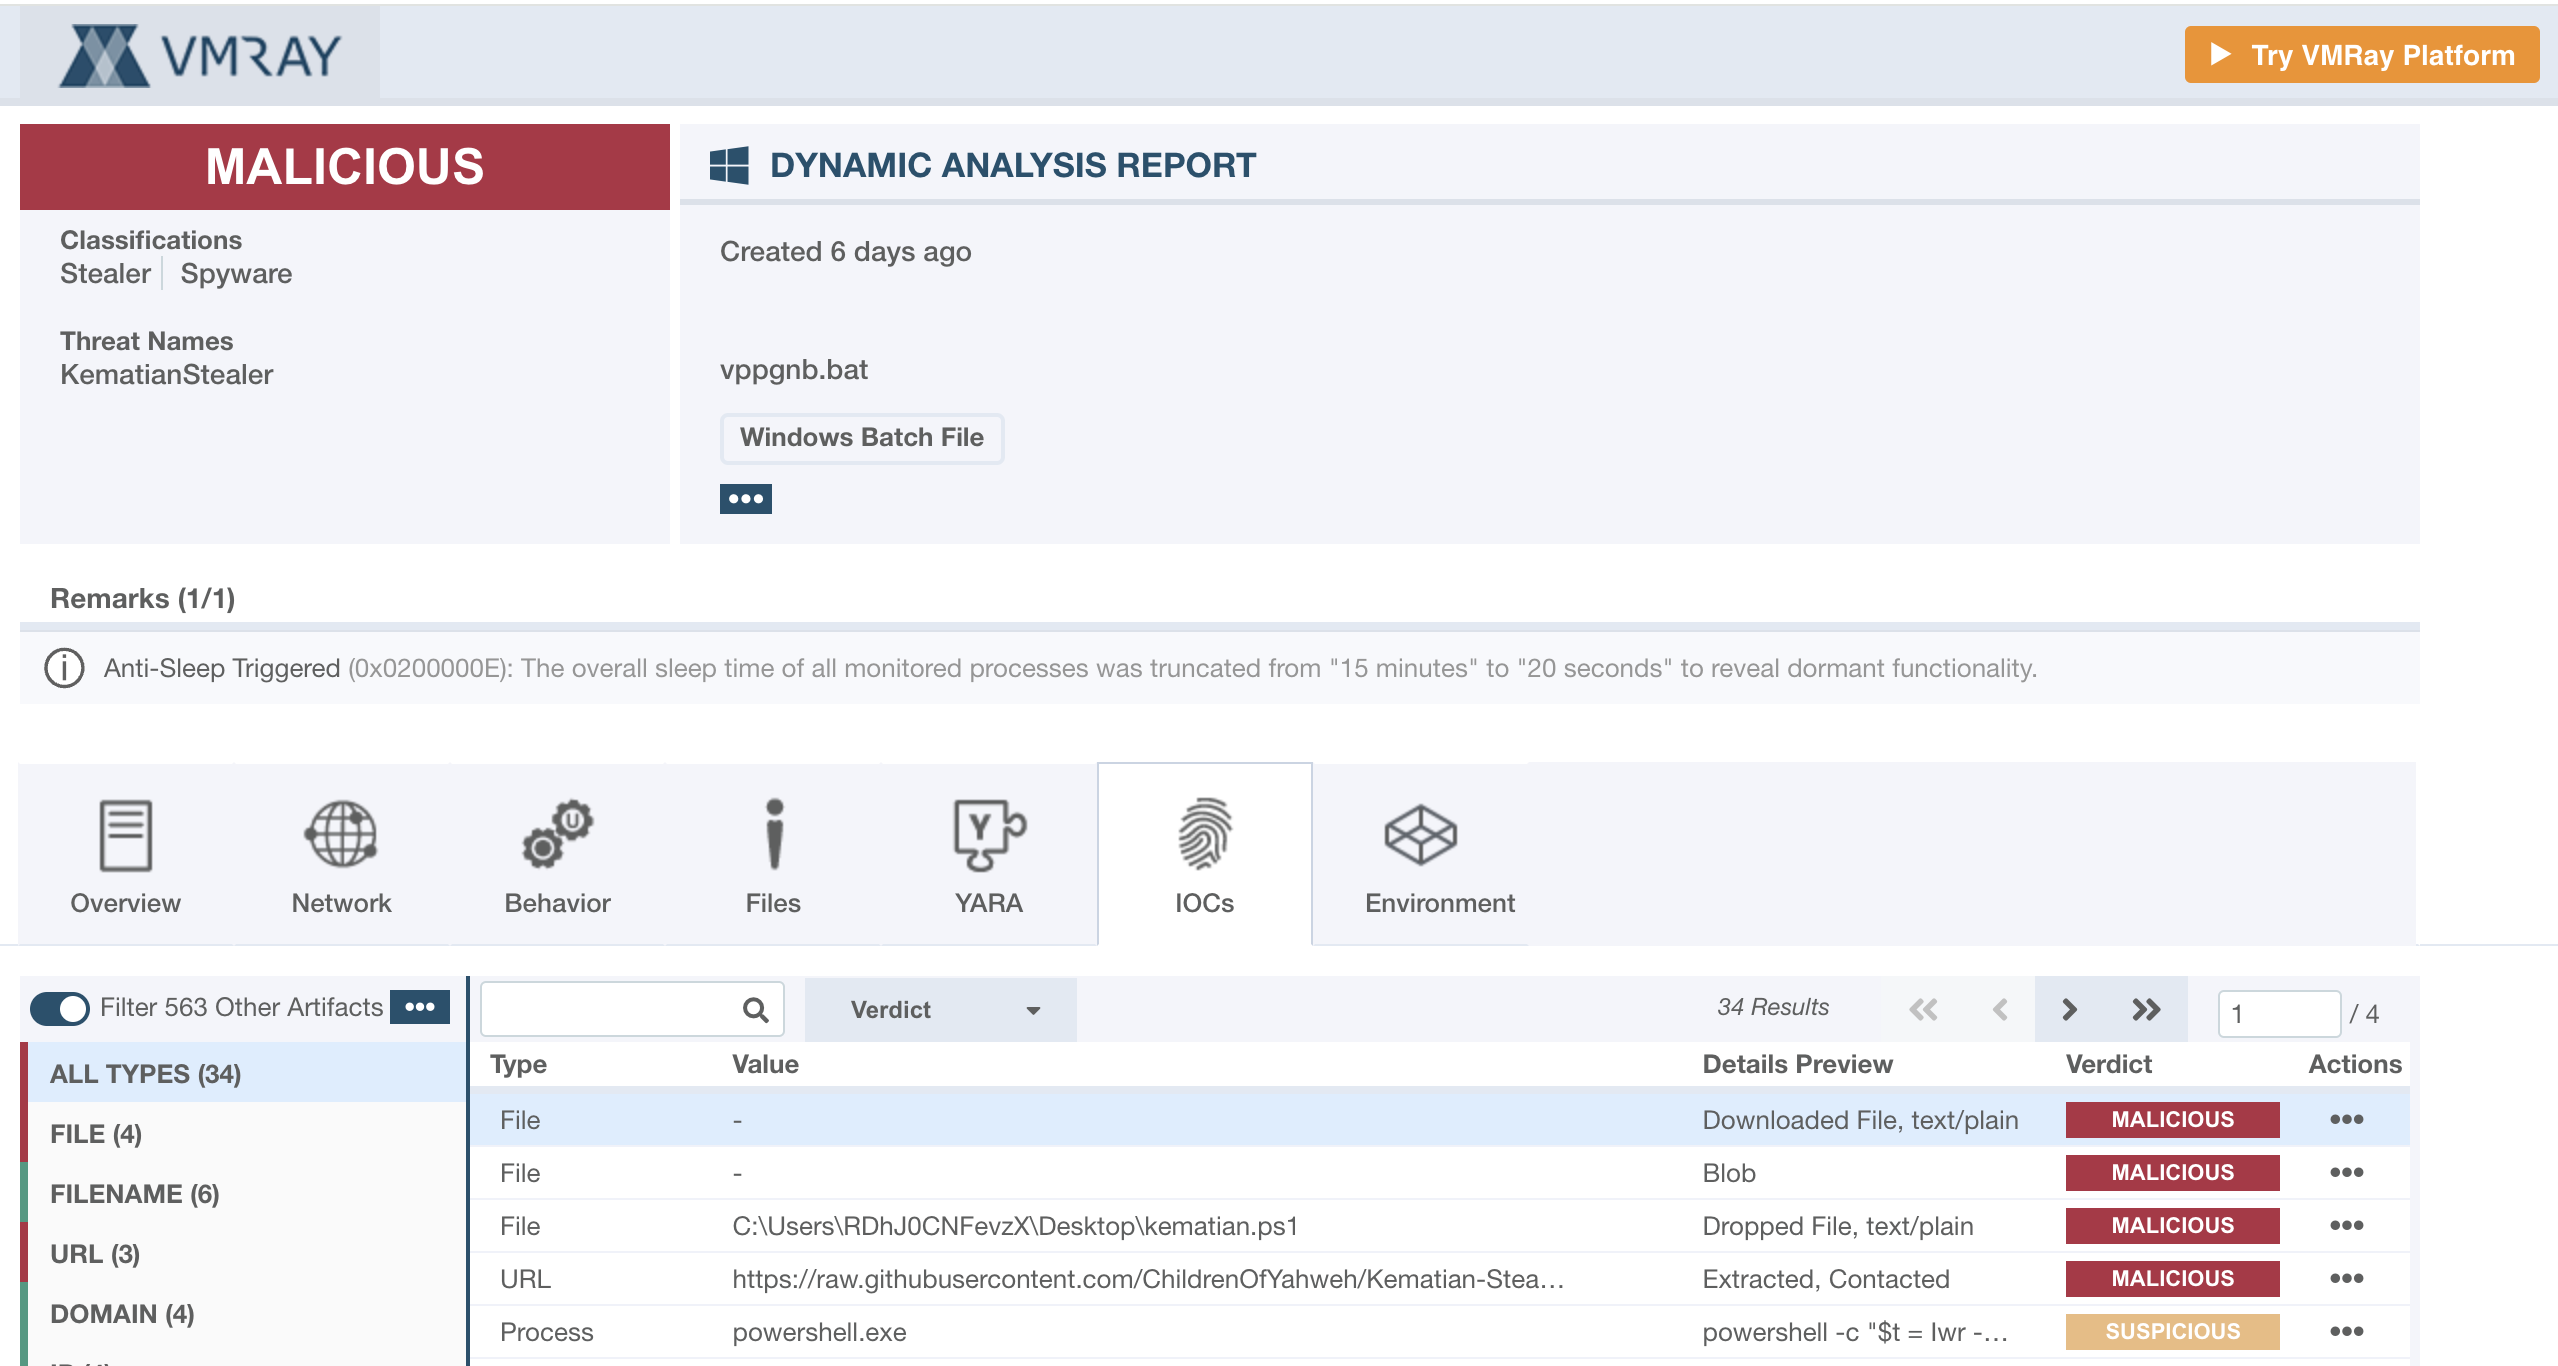Go to the next results page
Screen dimensions: 2558x1366
(x=2069, y=1010)
